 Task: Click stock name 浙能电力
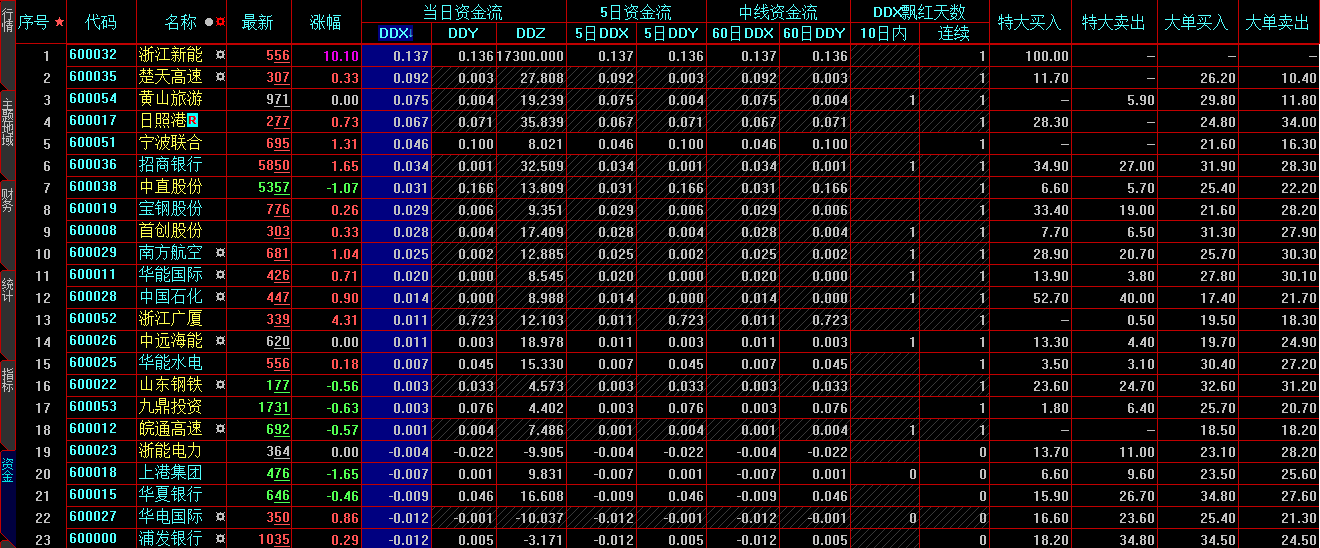click(170, 451)
